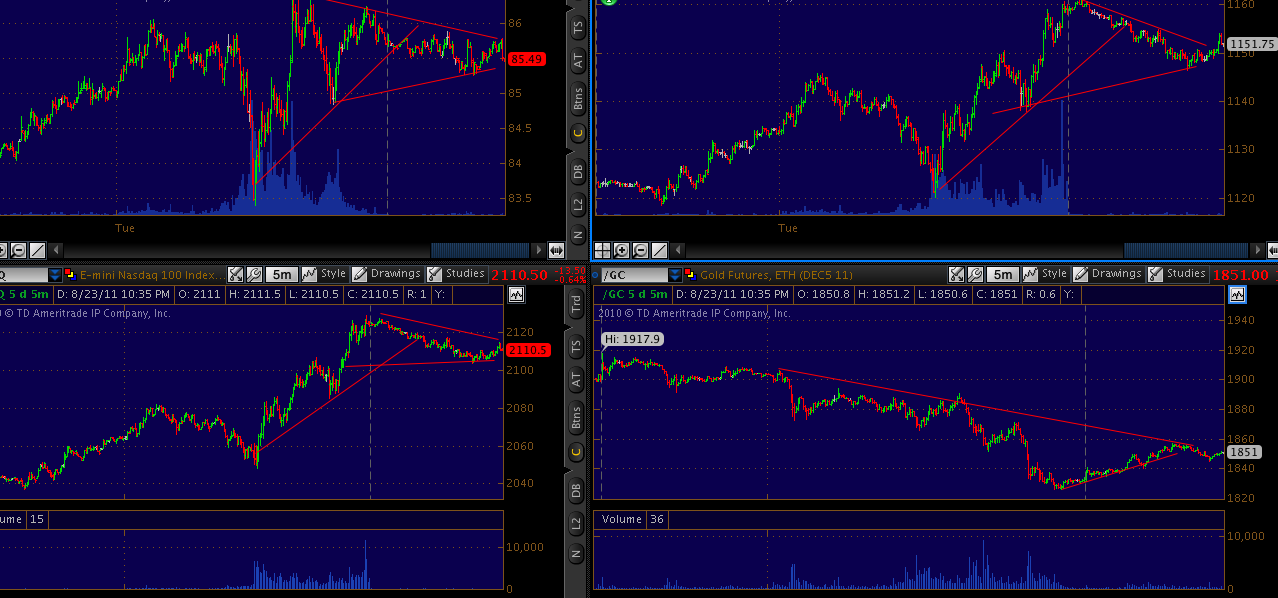Open the Style menu on the Nasdaq chart

[325, 274]
